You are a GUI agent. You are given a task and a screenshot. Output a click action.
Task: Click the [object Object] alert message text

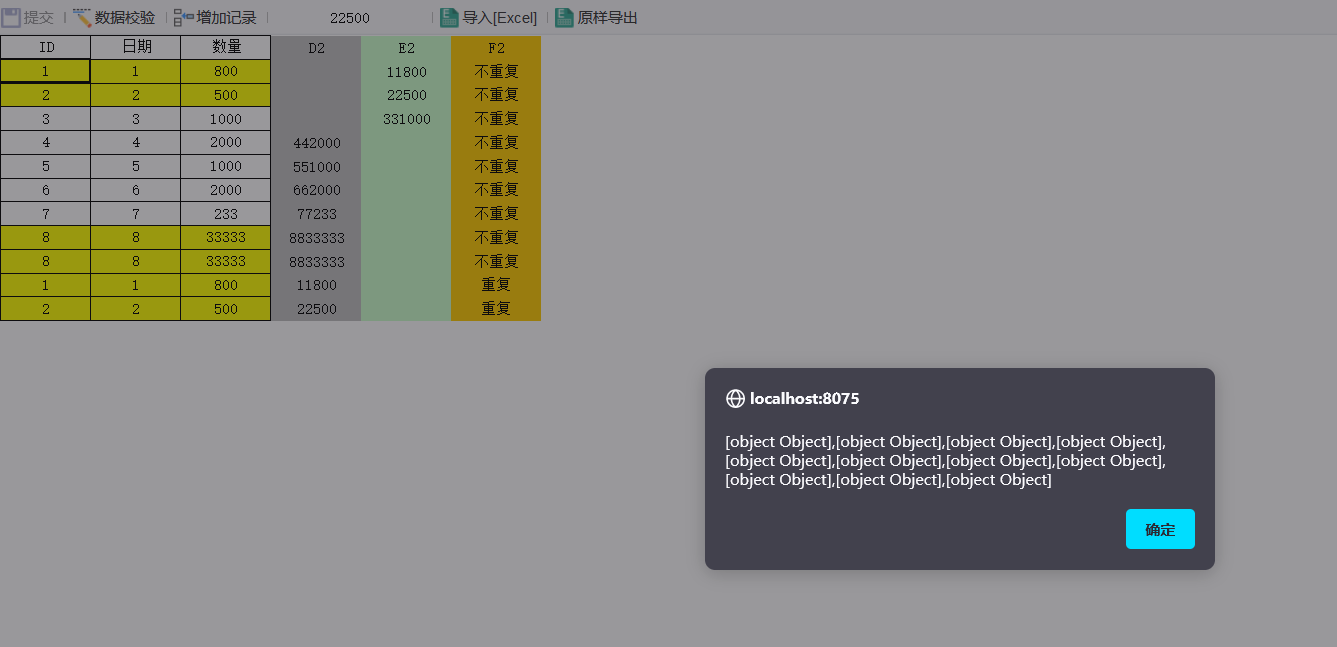(x=945, y=461)
